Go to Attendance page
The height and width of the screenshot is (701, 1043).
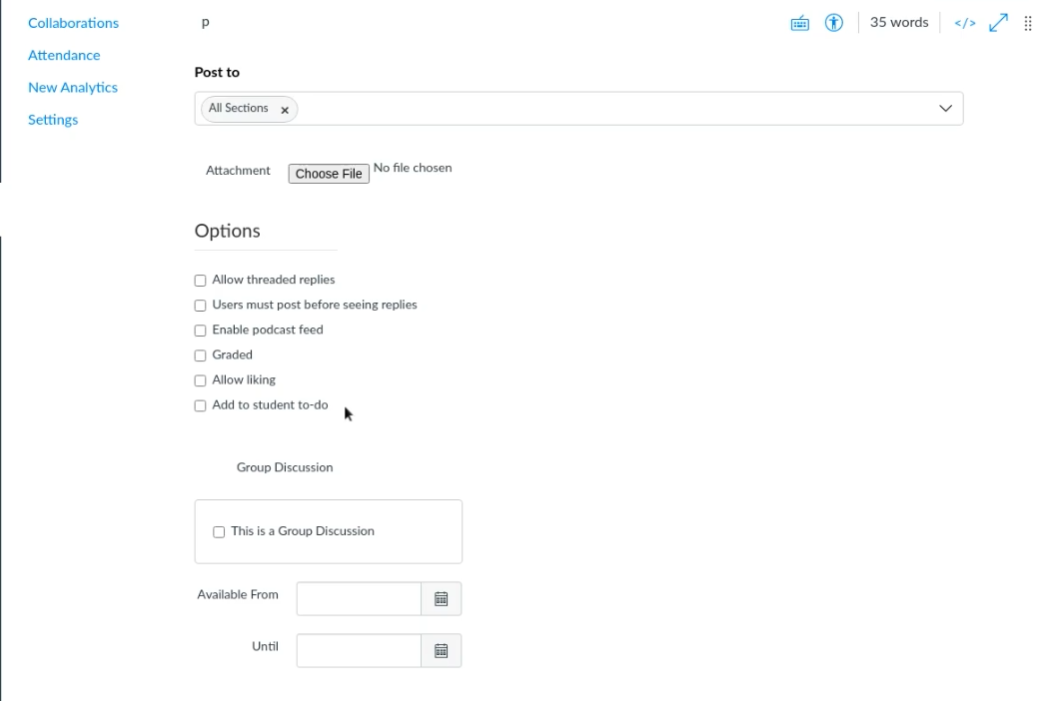[x=64, y=55]
